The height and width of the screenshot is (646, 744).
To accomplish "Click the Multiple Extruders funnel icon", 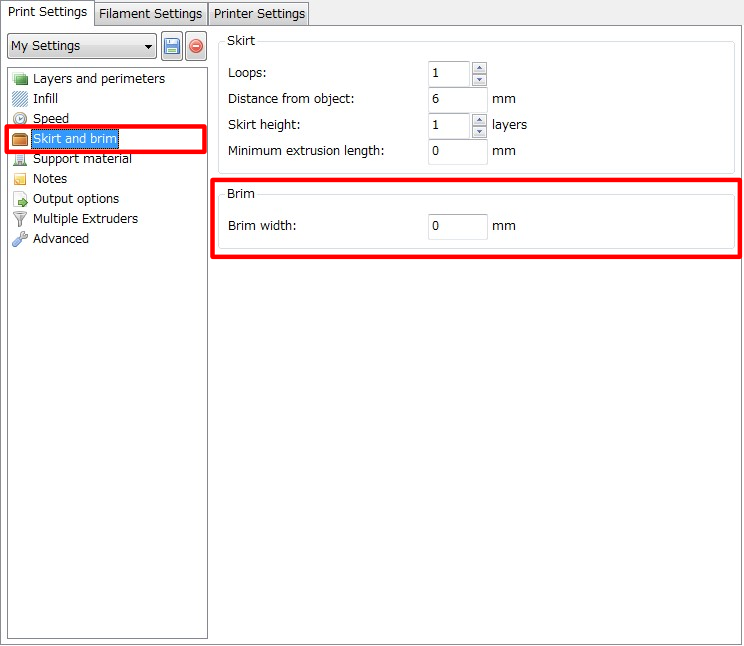I will tap(20, 219).
